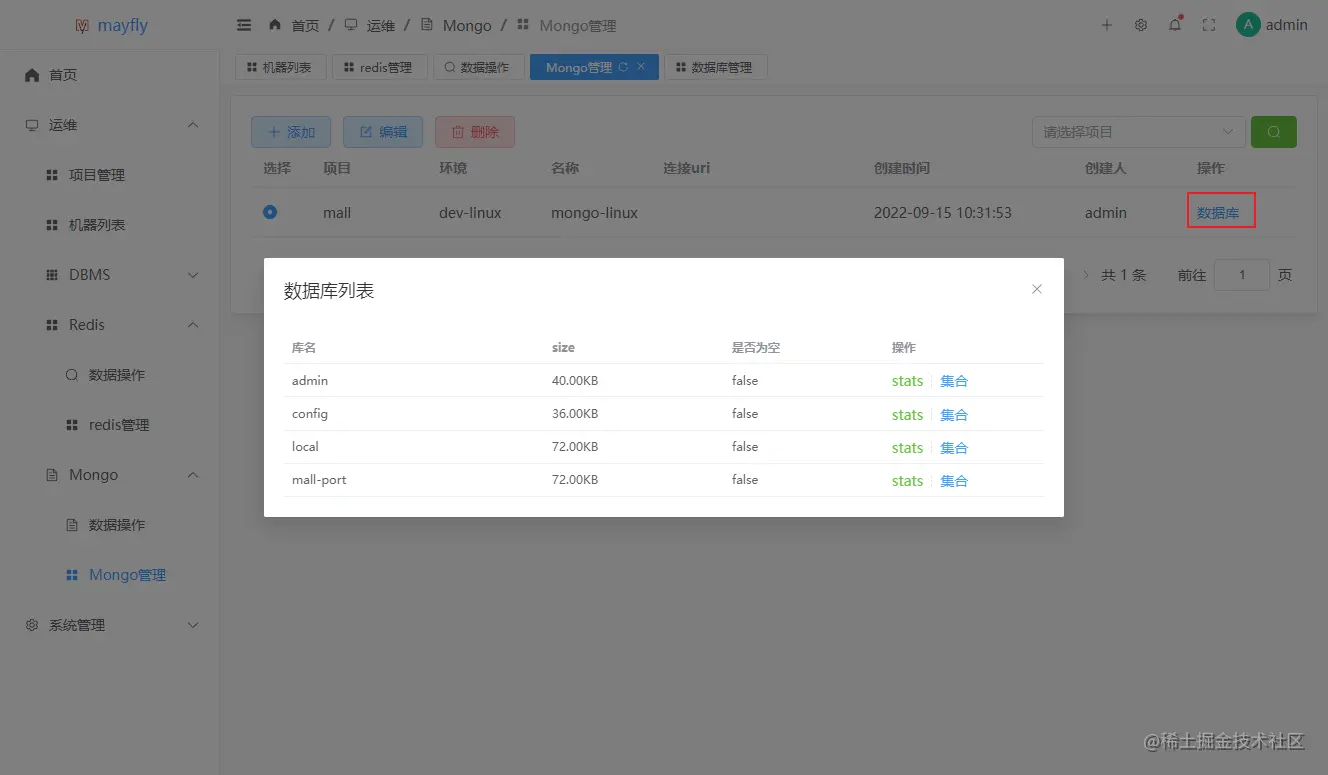
Task: Switch to the redis管理 tab
Action: pos(380,67)
